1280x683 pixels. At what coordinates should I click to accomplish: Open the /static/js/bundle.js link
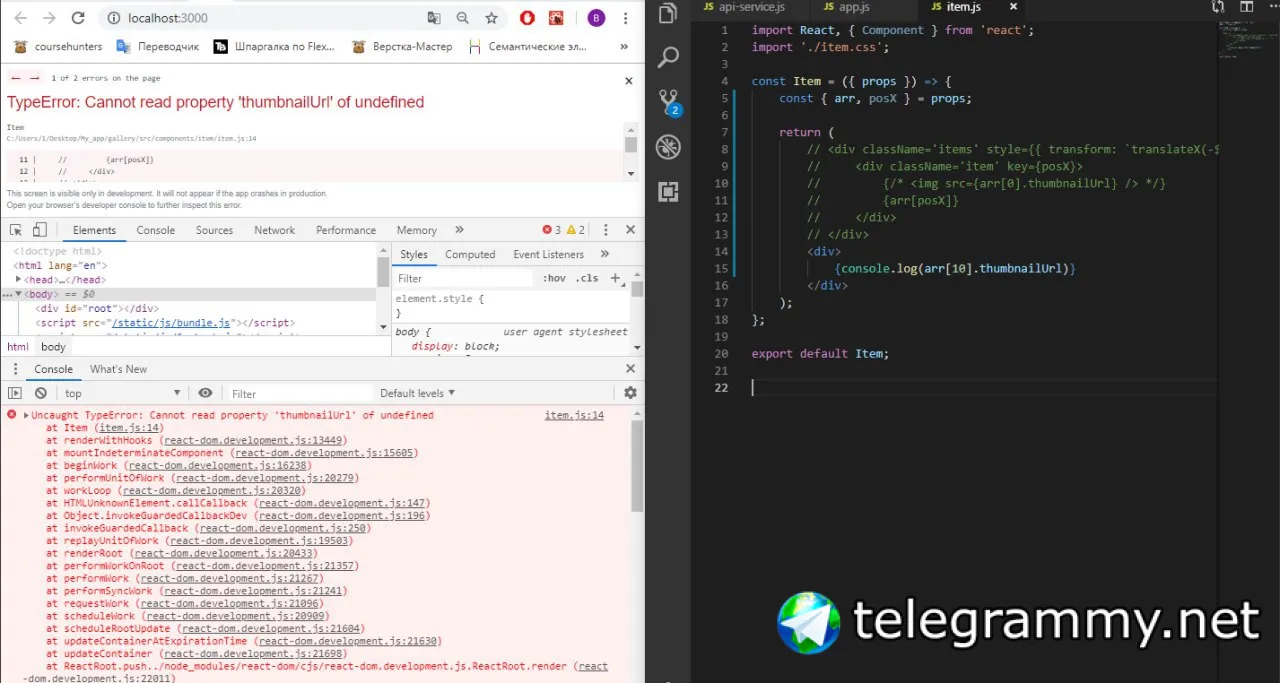[171, 323]
